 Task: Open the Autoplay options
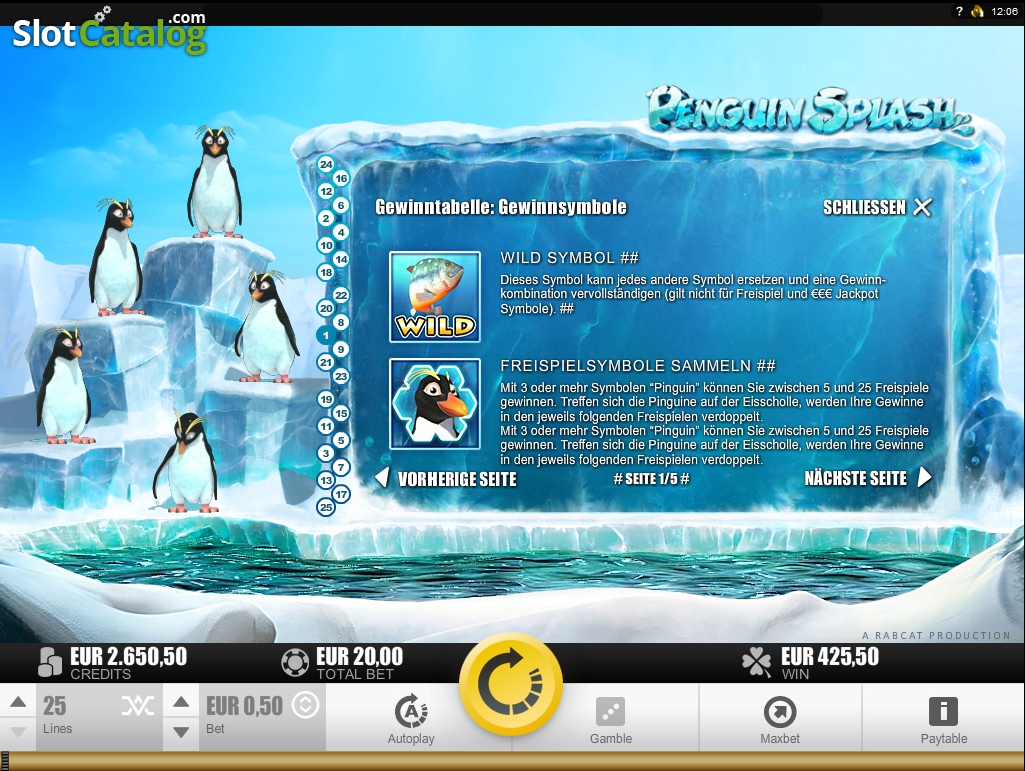pos(411,718)
